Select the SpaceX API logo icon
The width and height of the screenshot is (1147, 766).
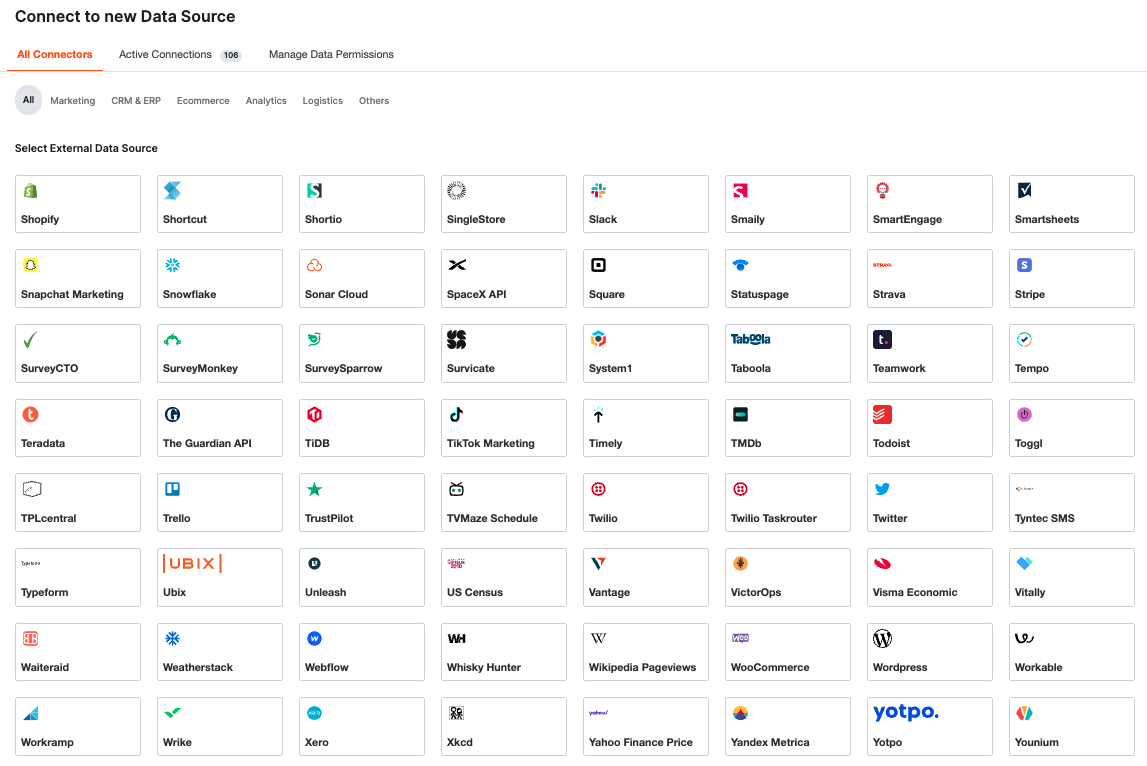[x=456, y=265]
